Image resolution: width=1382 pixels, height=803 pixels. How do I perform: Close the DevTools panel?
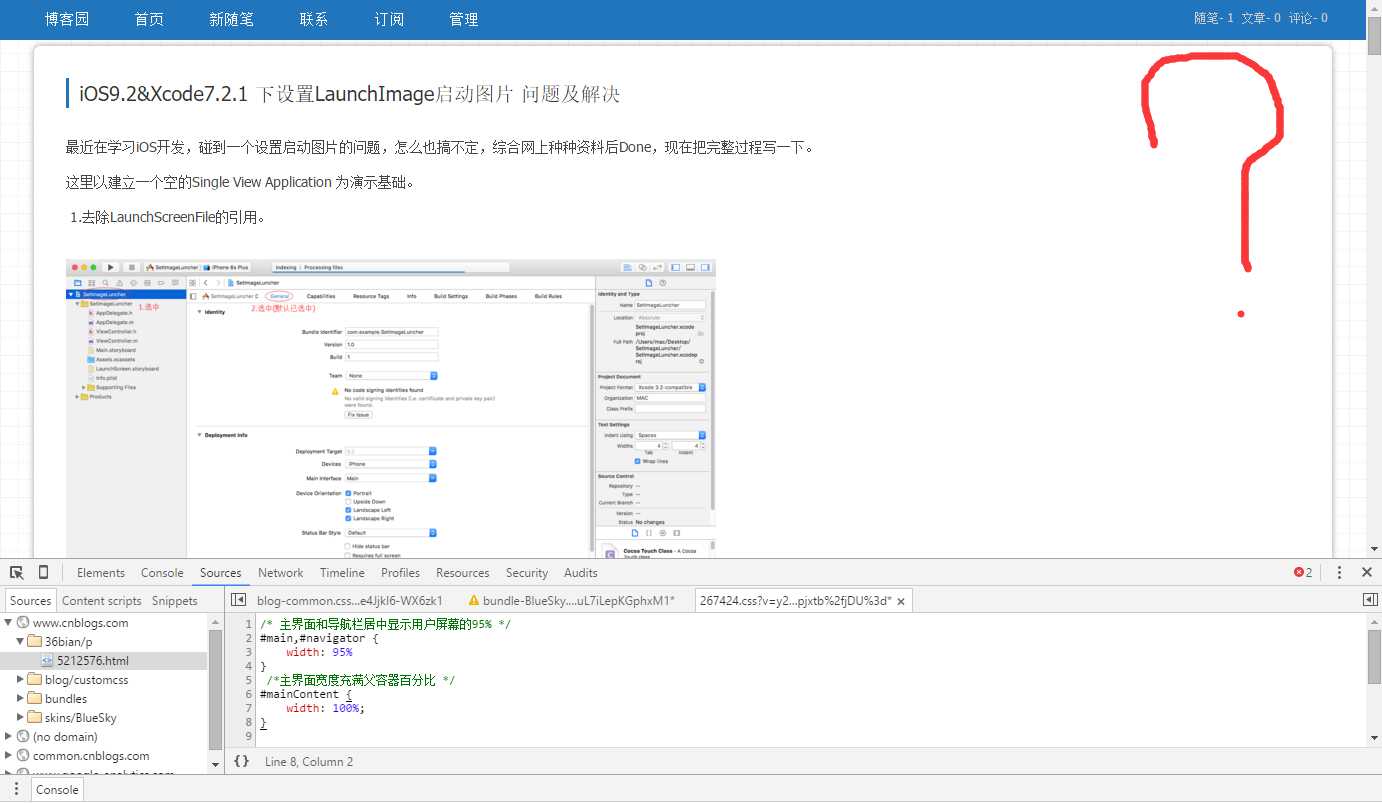(1367, 572)
